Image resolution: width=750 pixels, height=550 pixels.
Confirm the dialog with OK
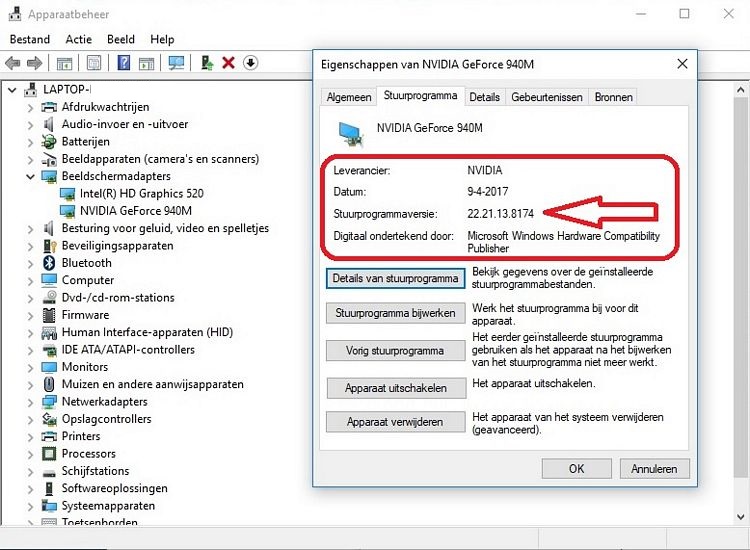click(576, 469)
